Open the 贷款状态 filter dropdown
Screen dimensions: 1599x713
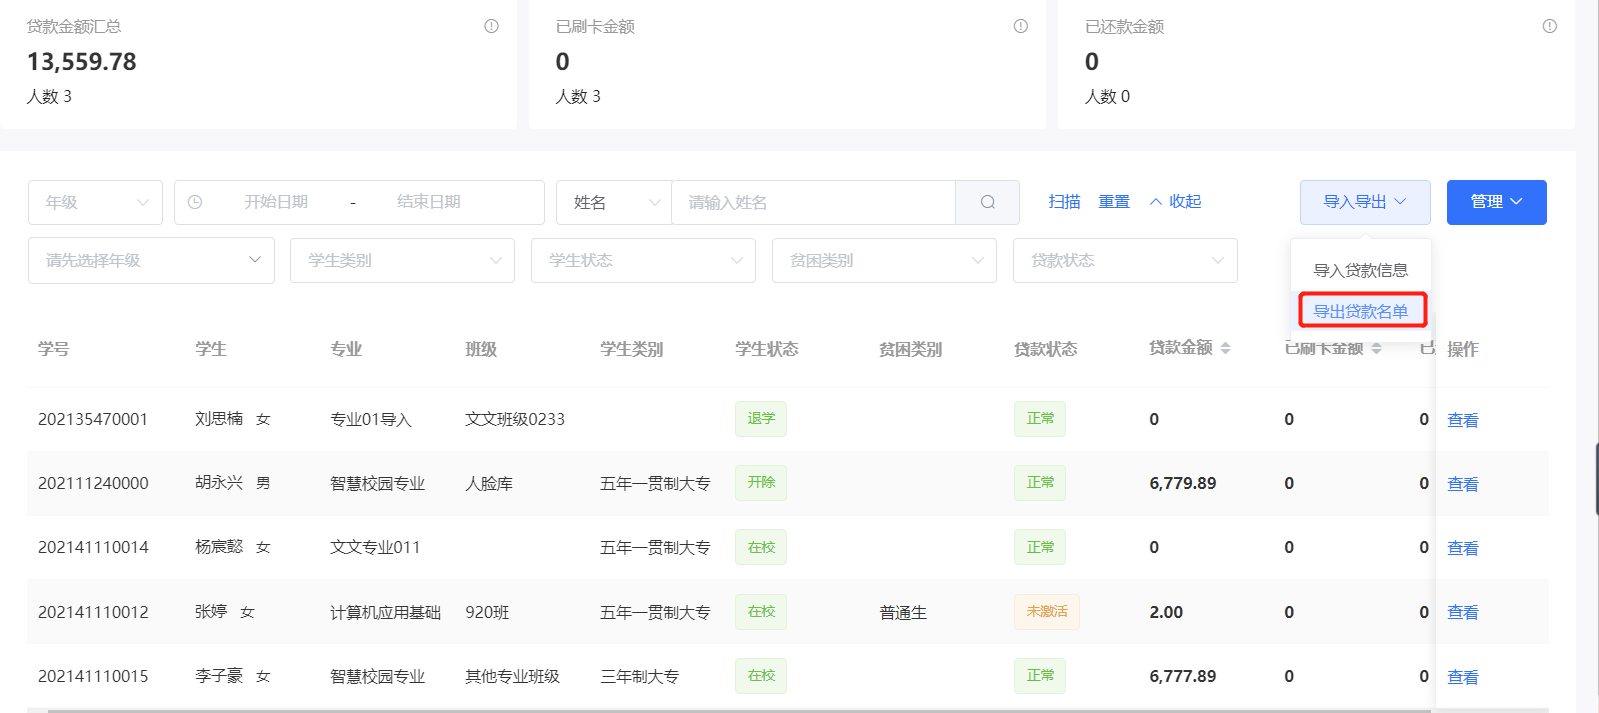tap(1125, 260)
